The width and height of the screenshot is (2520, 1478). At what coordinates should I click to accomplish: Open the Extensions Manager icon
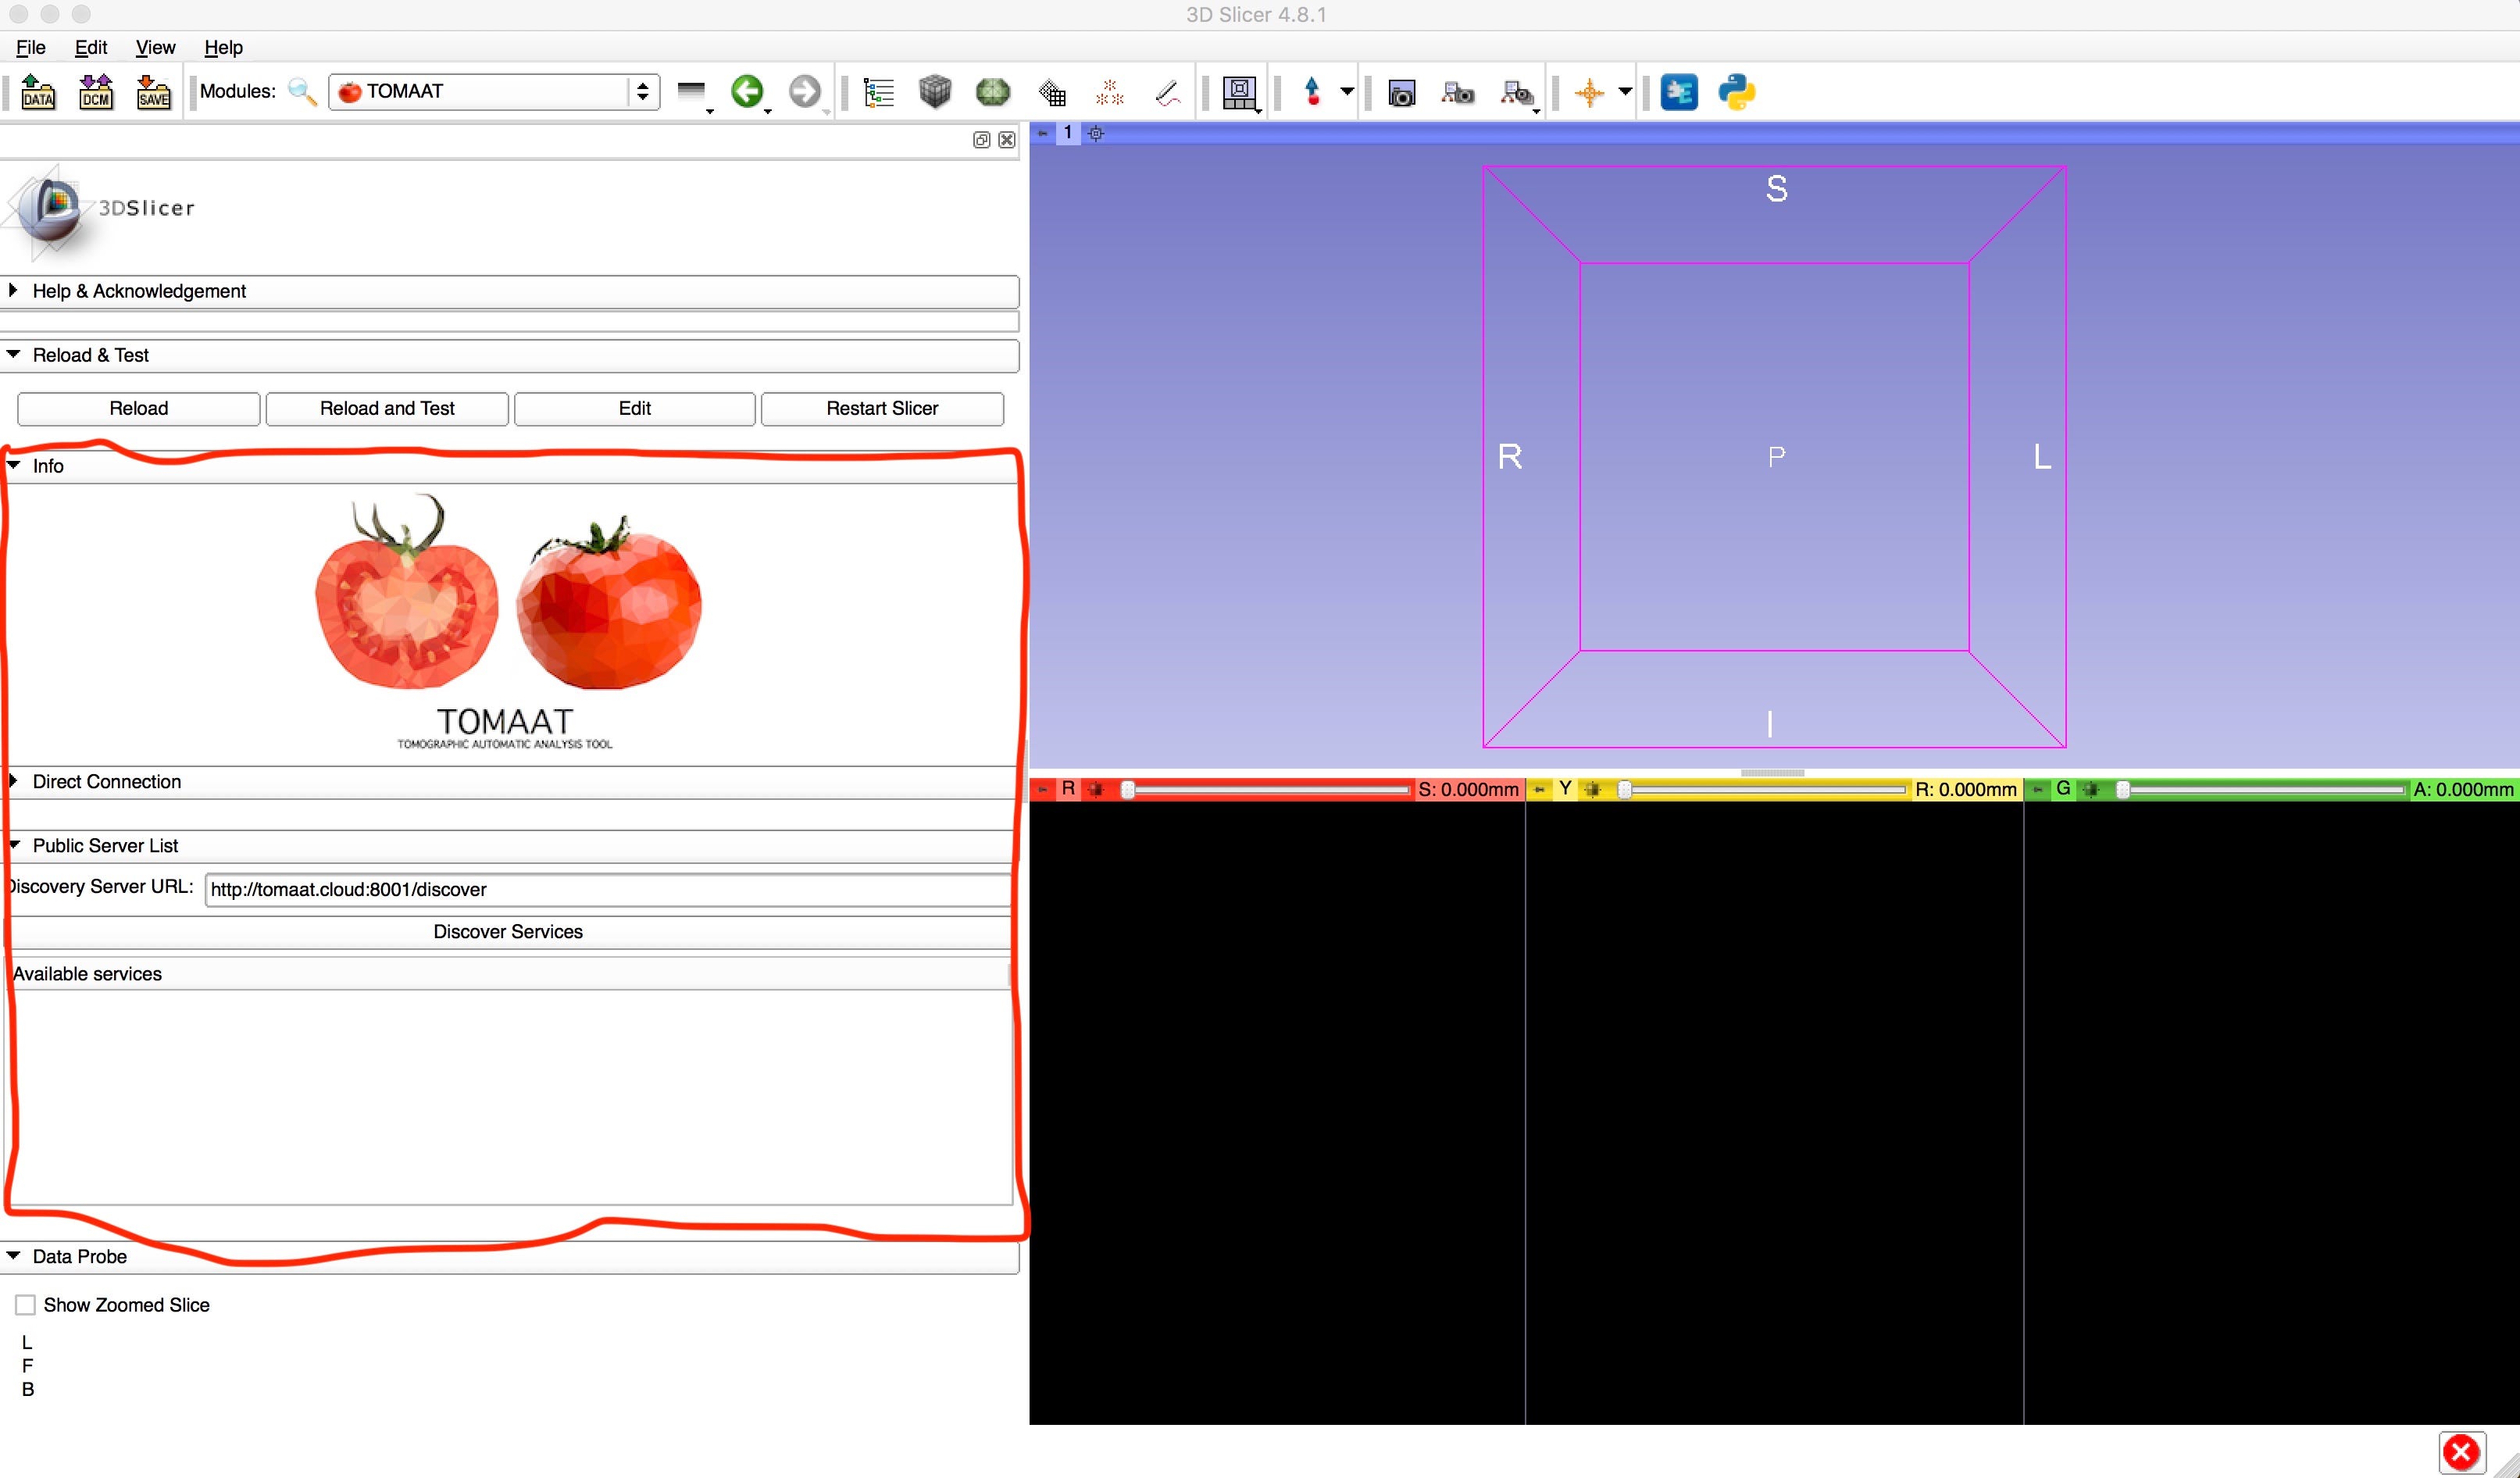tap(1679, 92)
